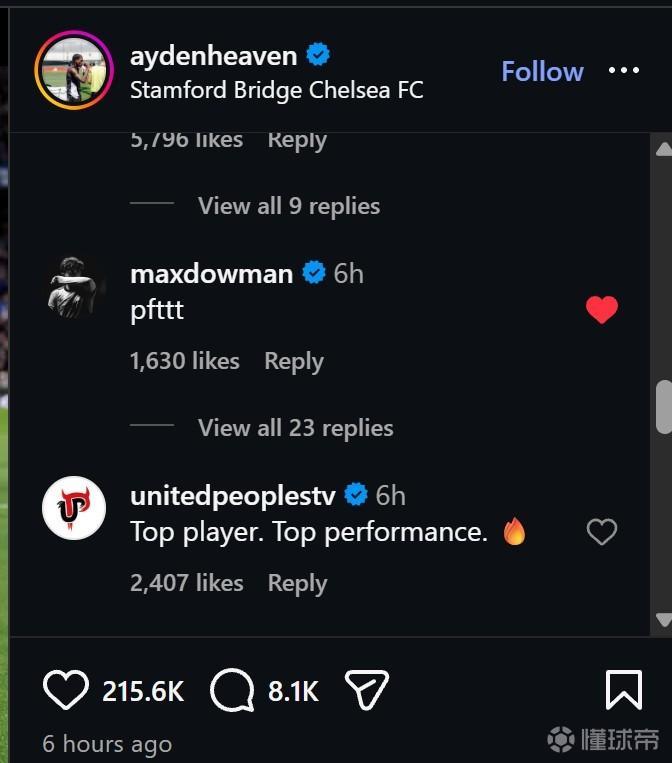Click maxdowman's profile avatar
Screen dimensions: 672x763
pos(74,287)
